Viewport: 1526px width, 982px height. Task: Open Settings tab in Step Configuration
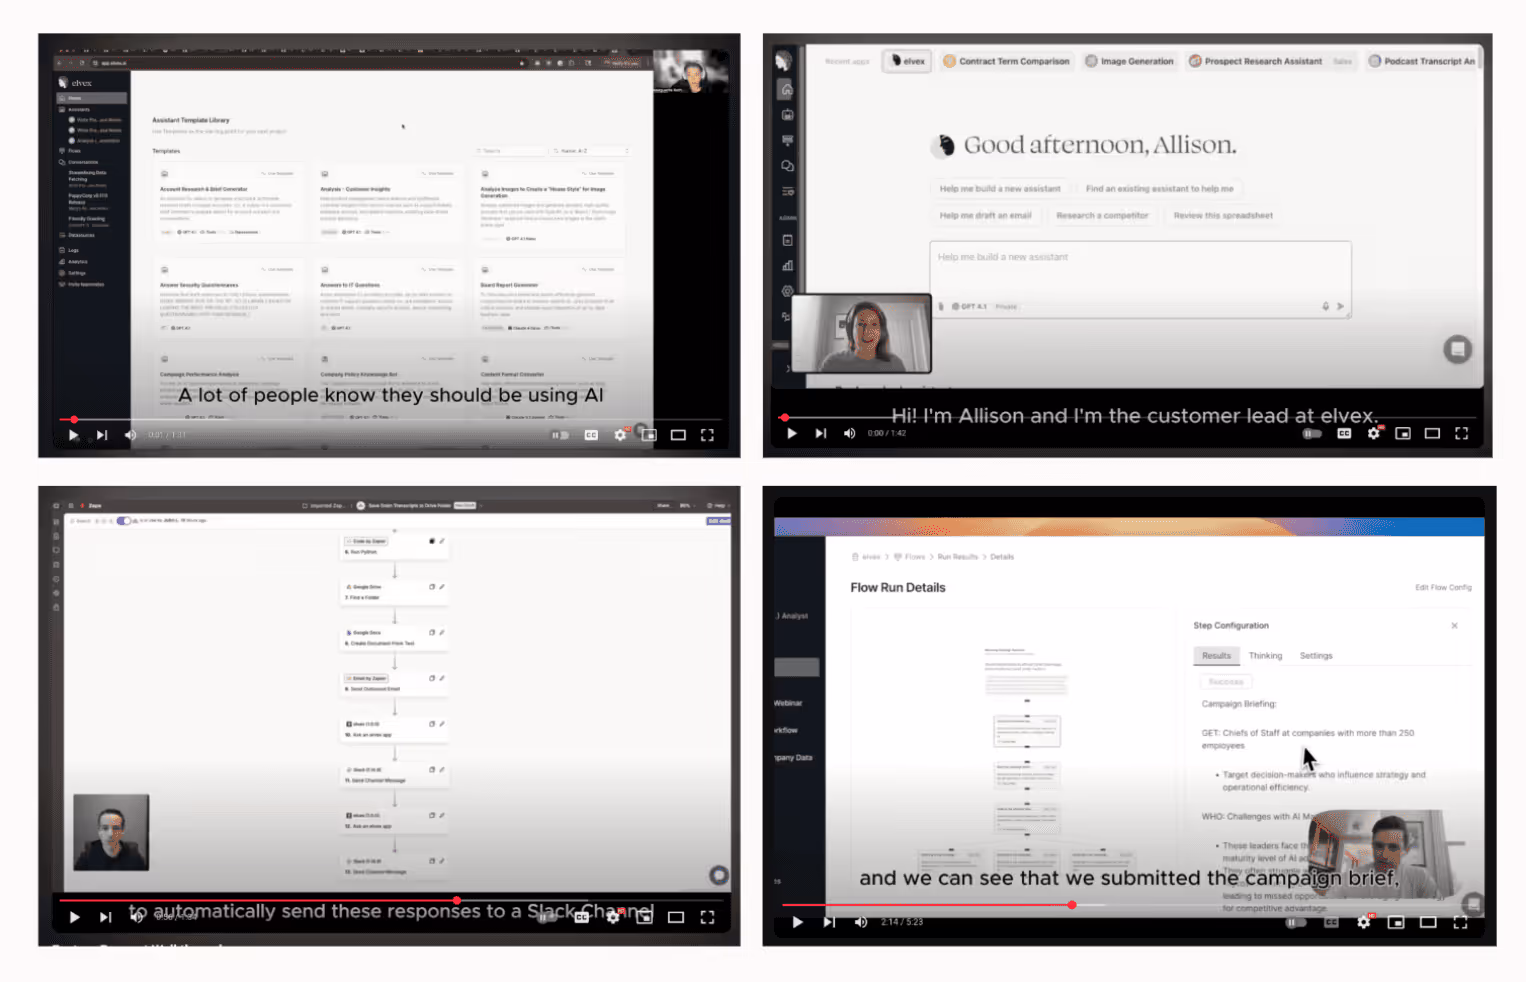pos(1316,656)
